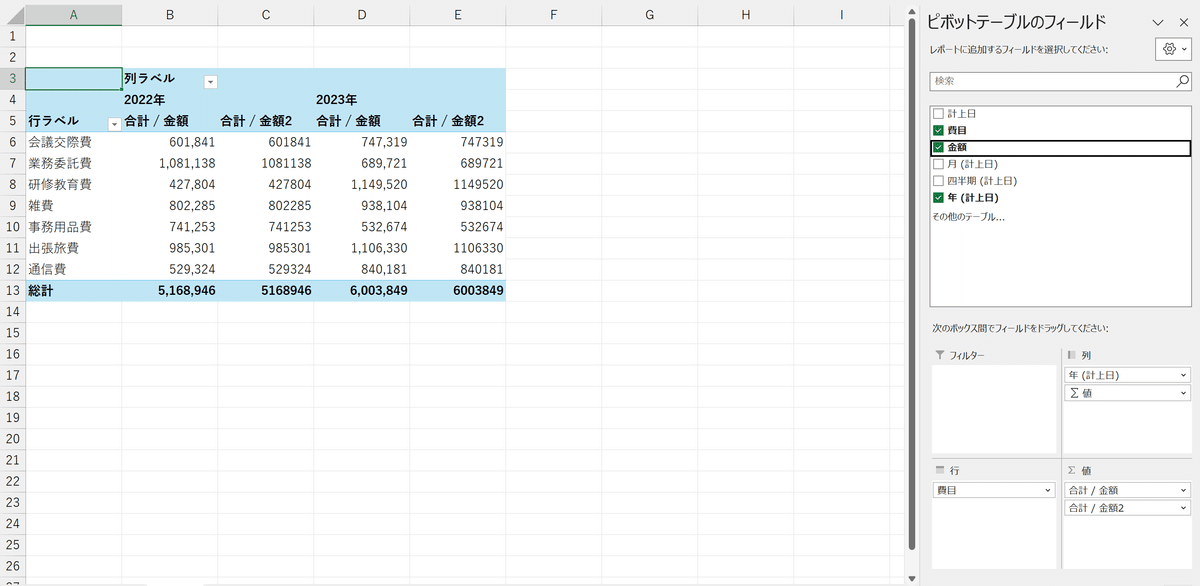Check the 四半期 (計上日) field checkbox
This screenshot has width=1200, height=586.
pyautogui.click(x=938, y=181)
